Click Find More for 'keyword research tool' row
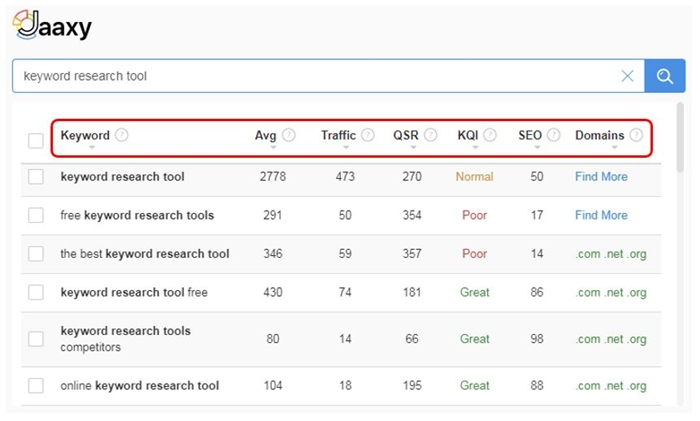700x421 pixels. point(601,177)
